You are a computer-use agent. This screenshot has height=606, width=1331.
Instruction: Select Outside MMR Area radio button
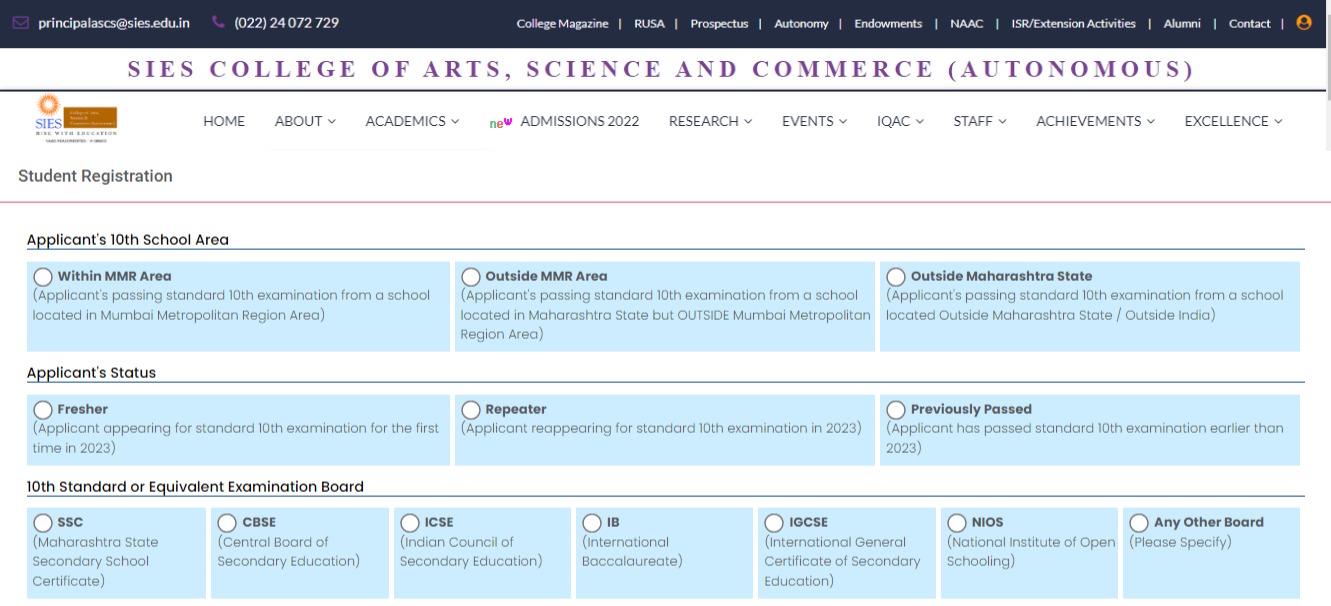pyautogui.click(x=471, y=277)
